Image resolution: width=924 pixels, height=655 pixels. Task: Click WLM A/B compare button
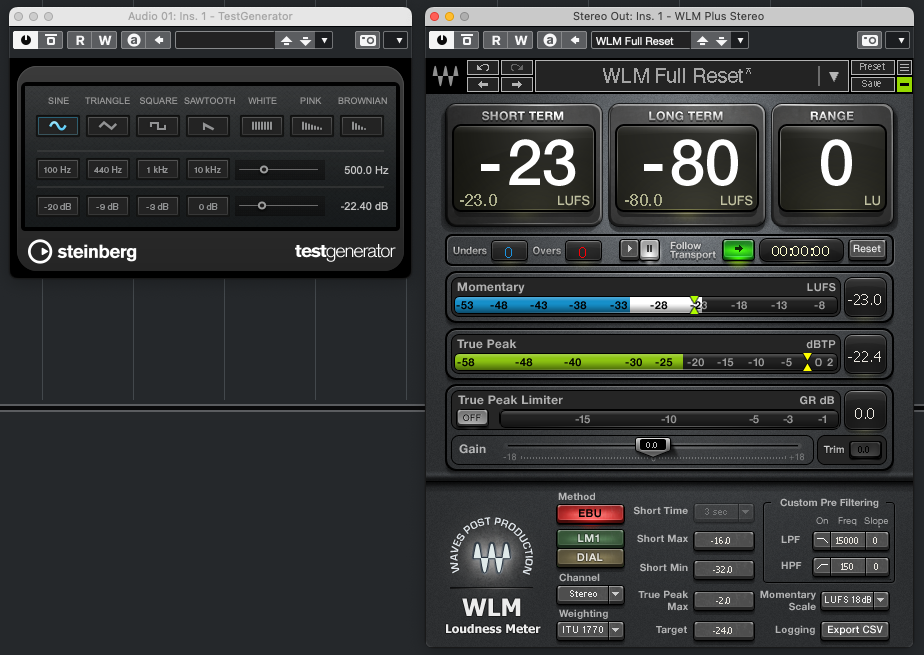[x=550, y=40]
